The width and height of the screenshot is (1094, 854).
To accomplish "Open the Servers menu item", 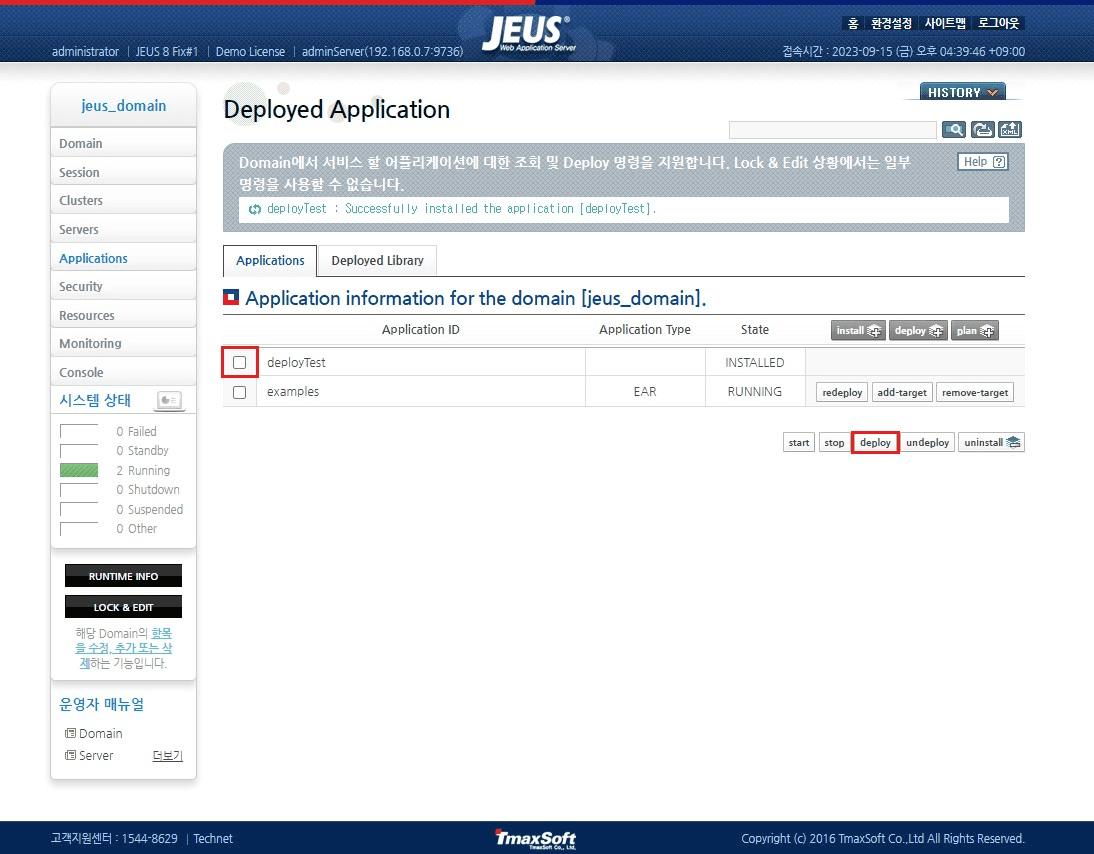I will pyautogui.click(x=123, y=230).
